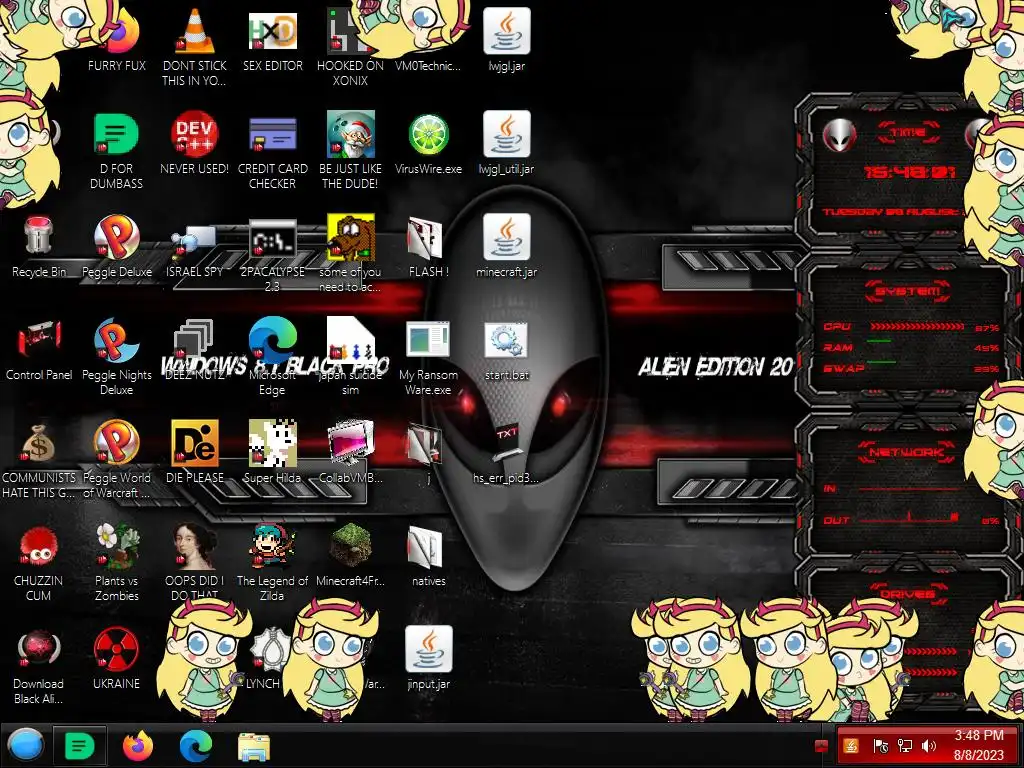Screen dimensions: 1024x768
Task: Open volume speaker tray icon
Action: pos(928,745)
